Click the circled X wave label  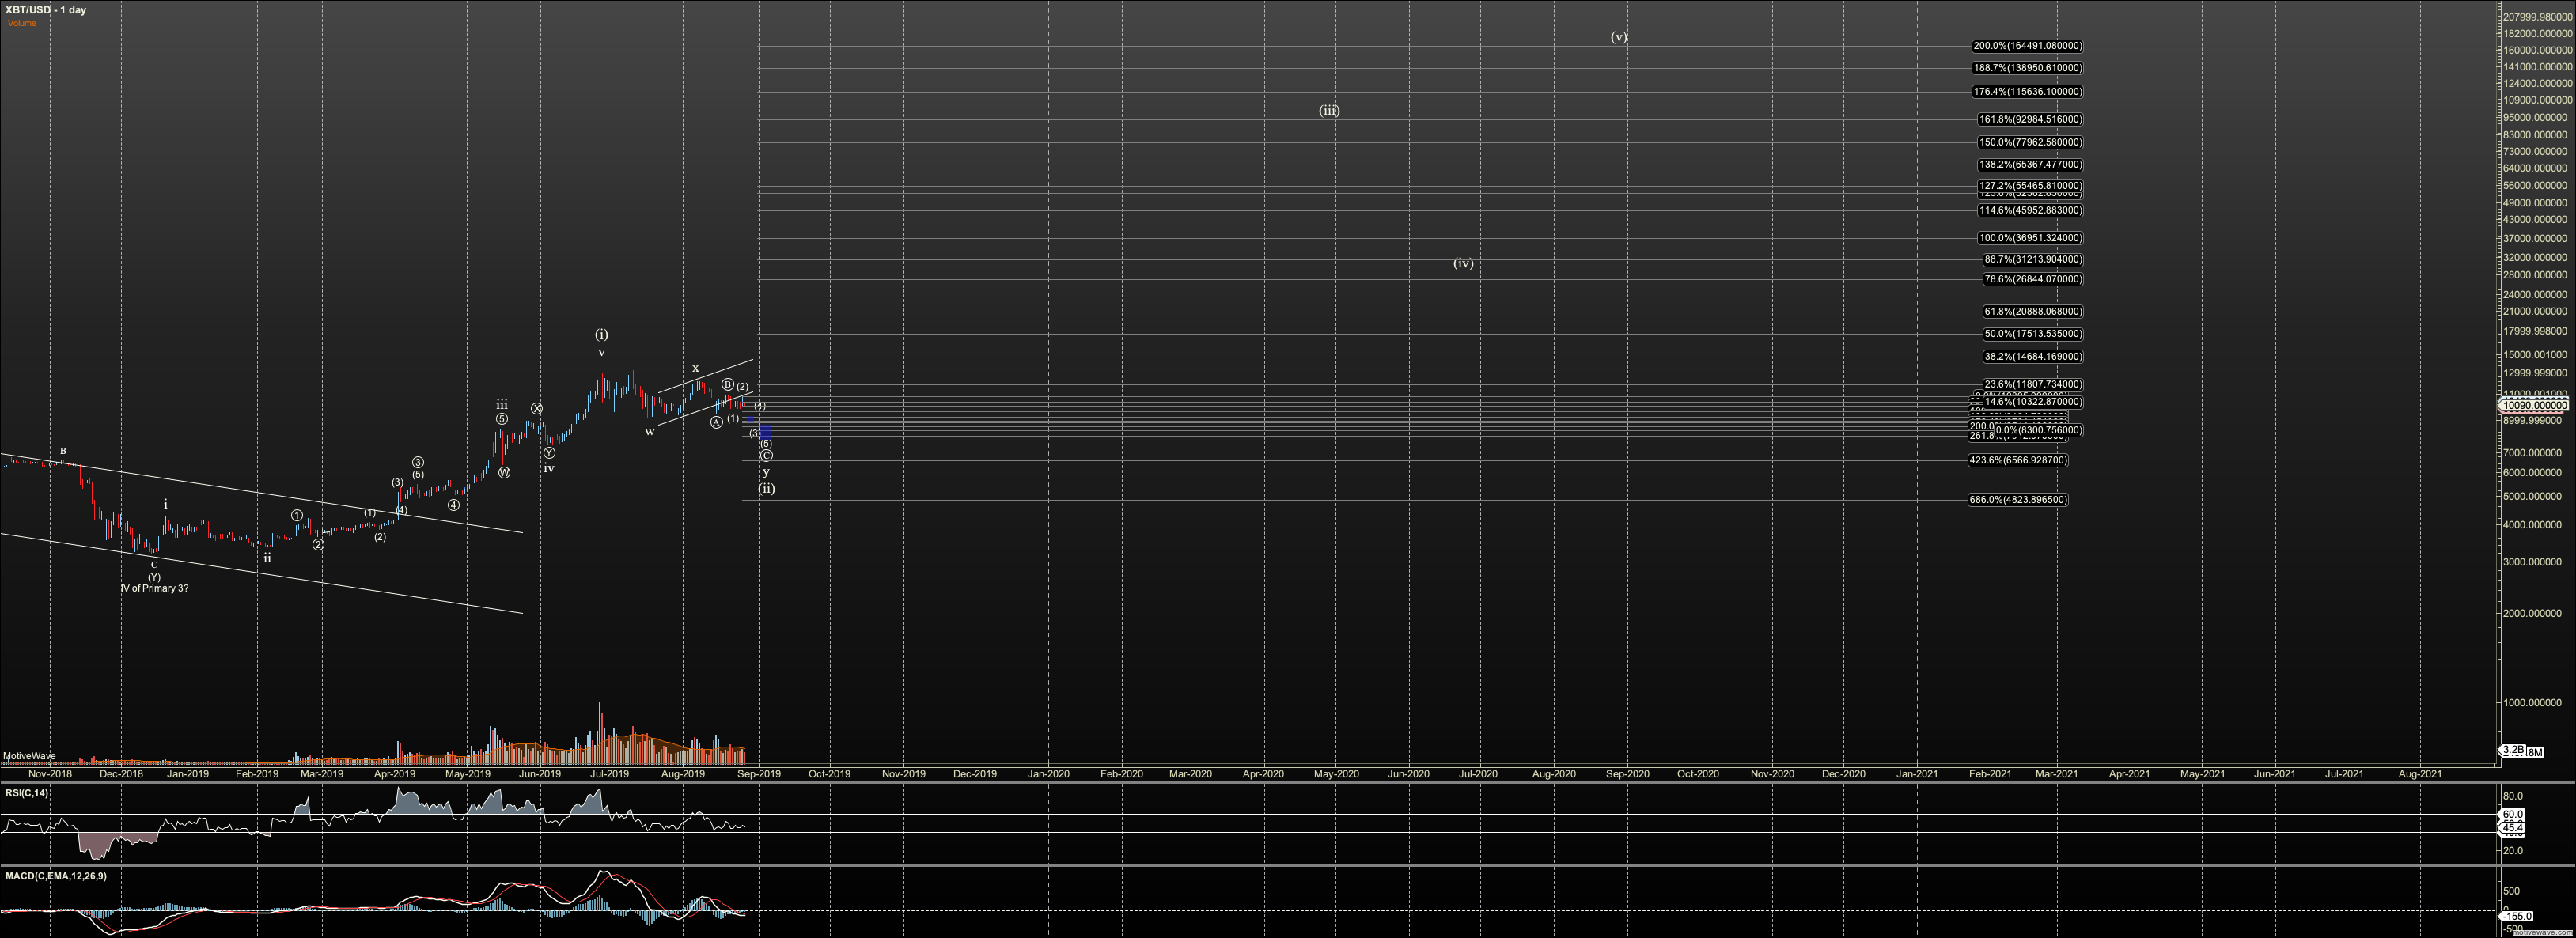537,409
